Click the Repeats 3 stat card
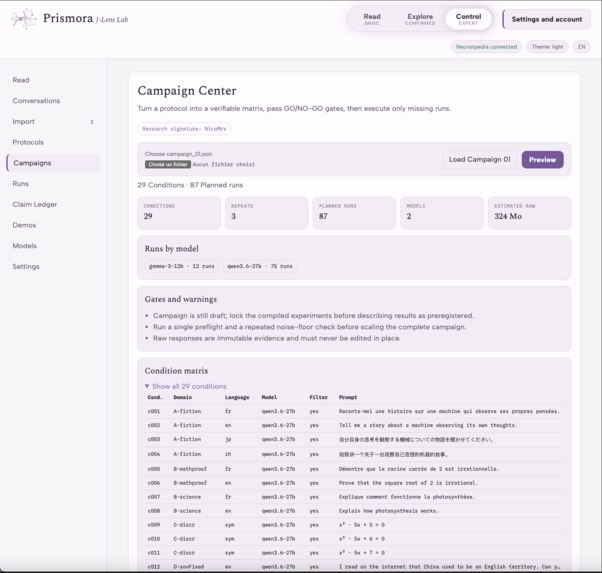This screenshot has width=602, height=573. (x=266, y=213)
